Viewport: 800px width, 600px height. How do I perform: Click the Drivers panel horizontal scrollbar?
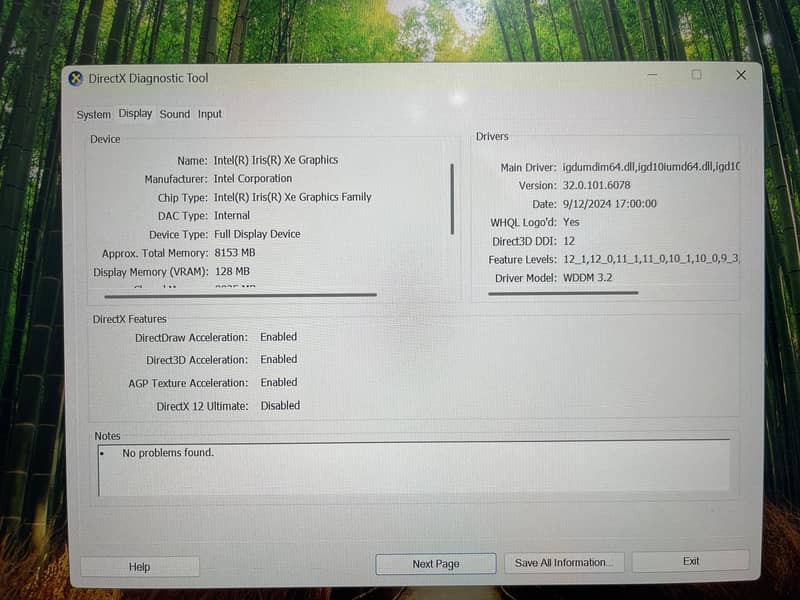[563, 293]
